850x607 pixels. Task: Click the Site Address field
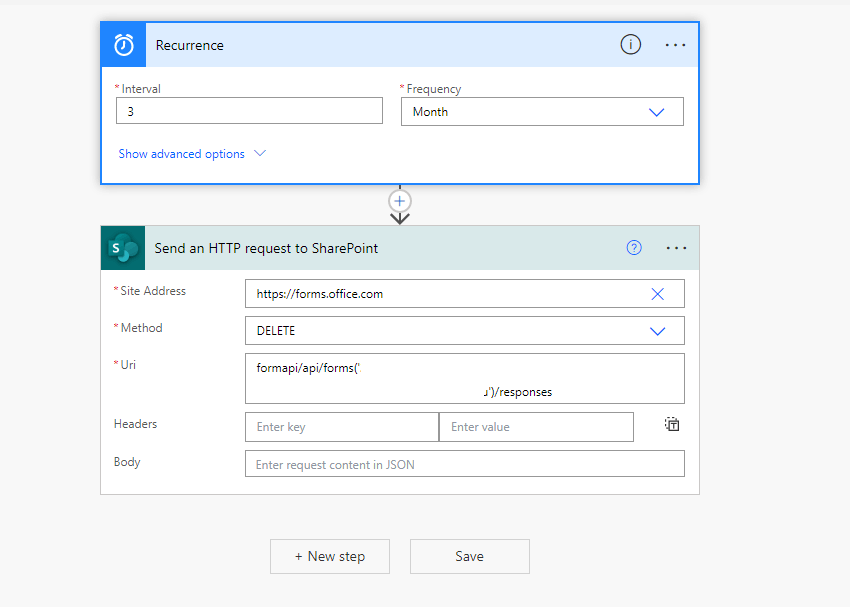pos(465,294)
